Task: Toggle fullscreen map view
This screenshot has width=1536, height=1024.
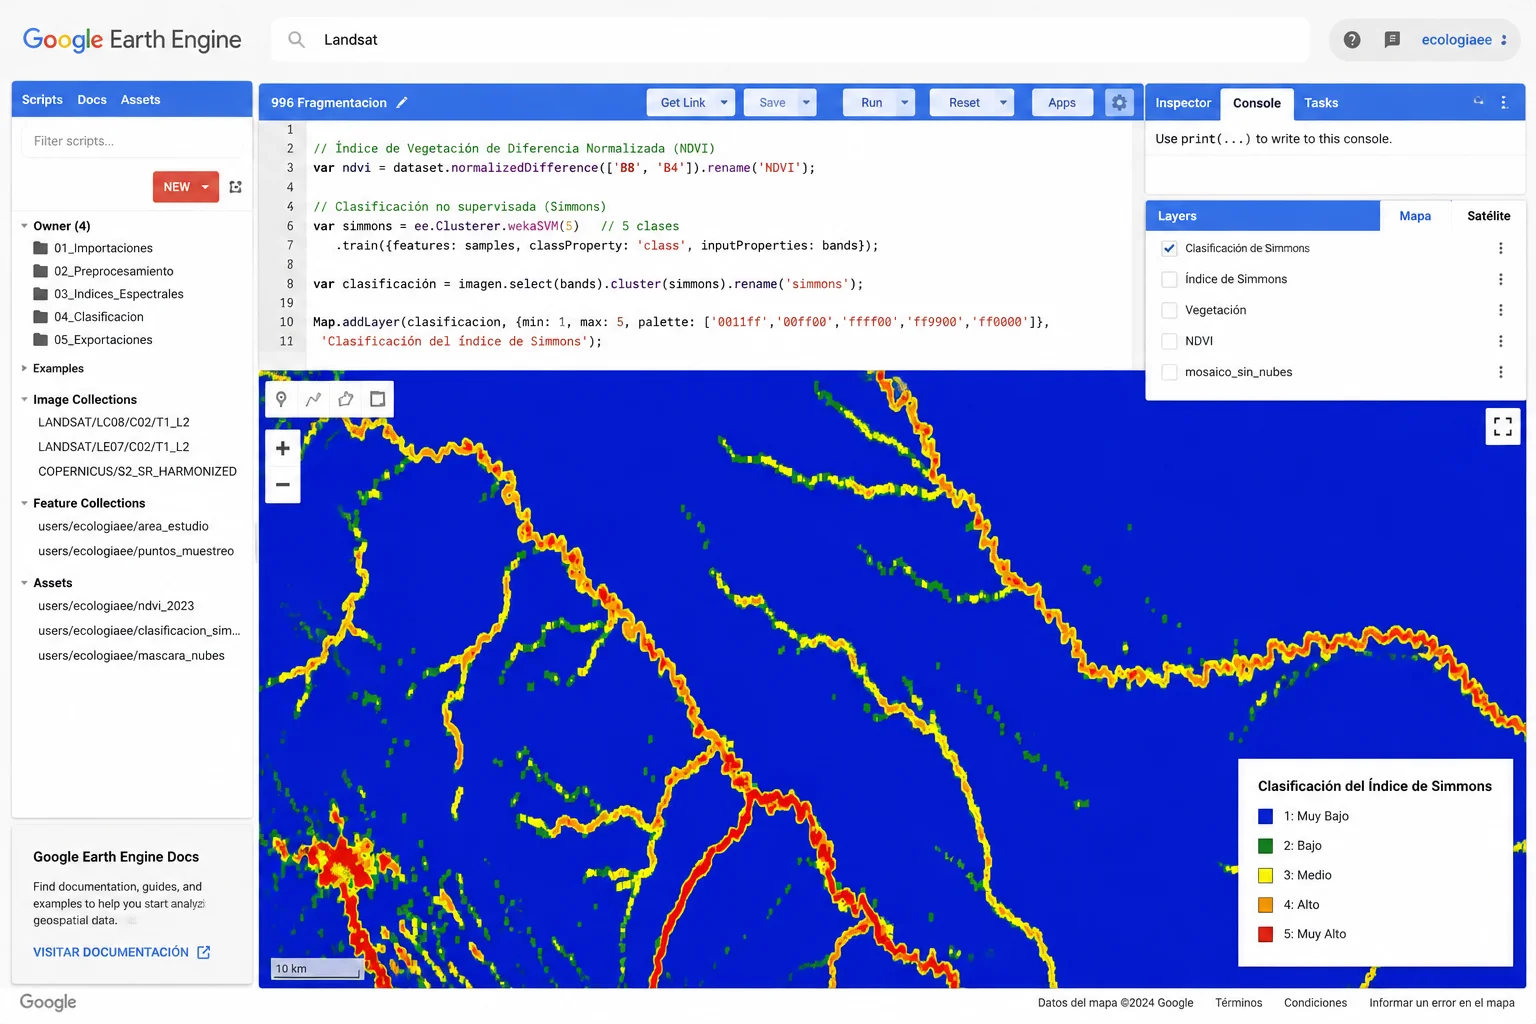Action: pos(1502,427)
